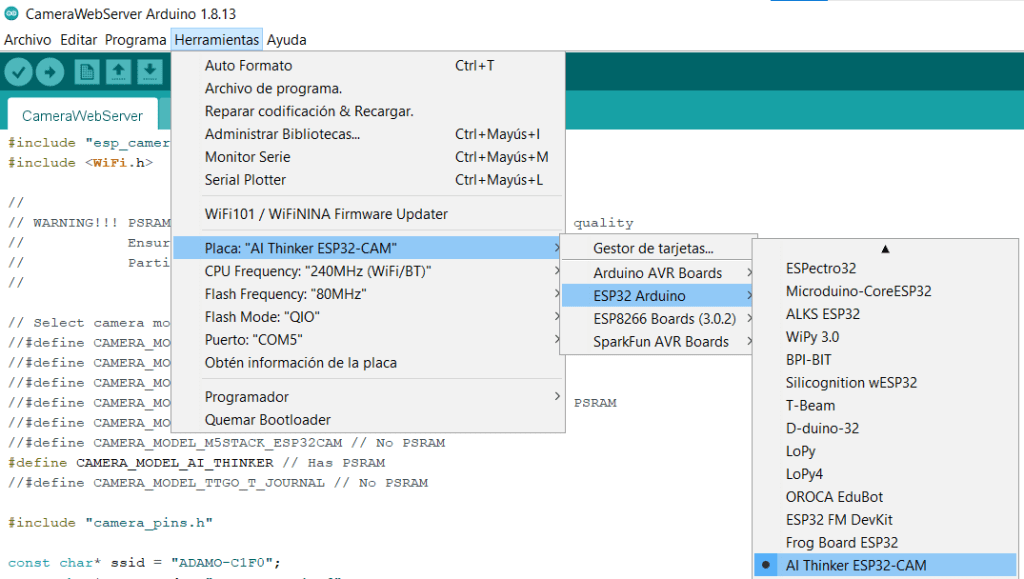Click the Save sketch down-arrow icon

coord(149,72)
